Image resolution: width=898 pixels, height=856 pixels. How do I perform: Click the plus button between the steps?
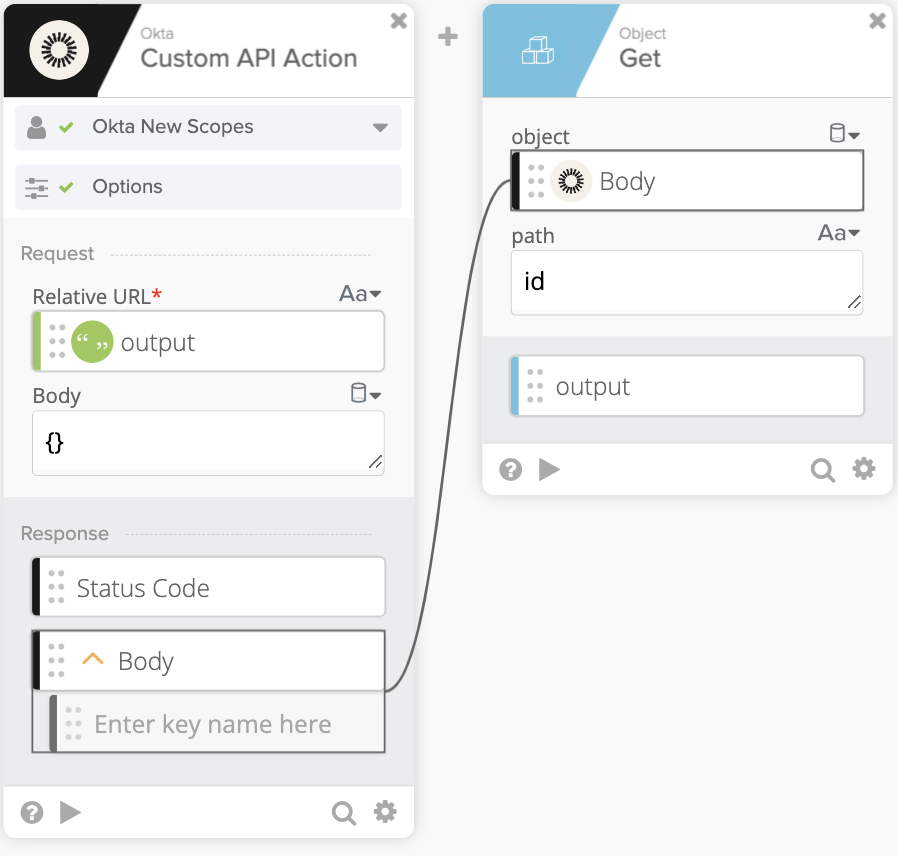click(447, 36)
